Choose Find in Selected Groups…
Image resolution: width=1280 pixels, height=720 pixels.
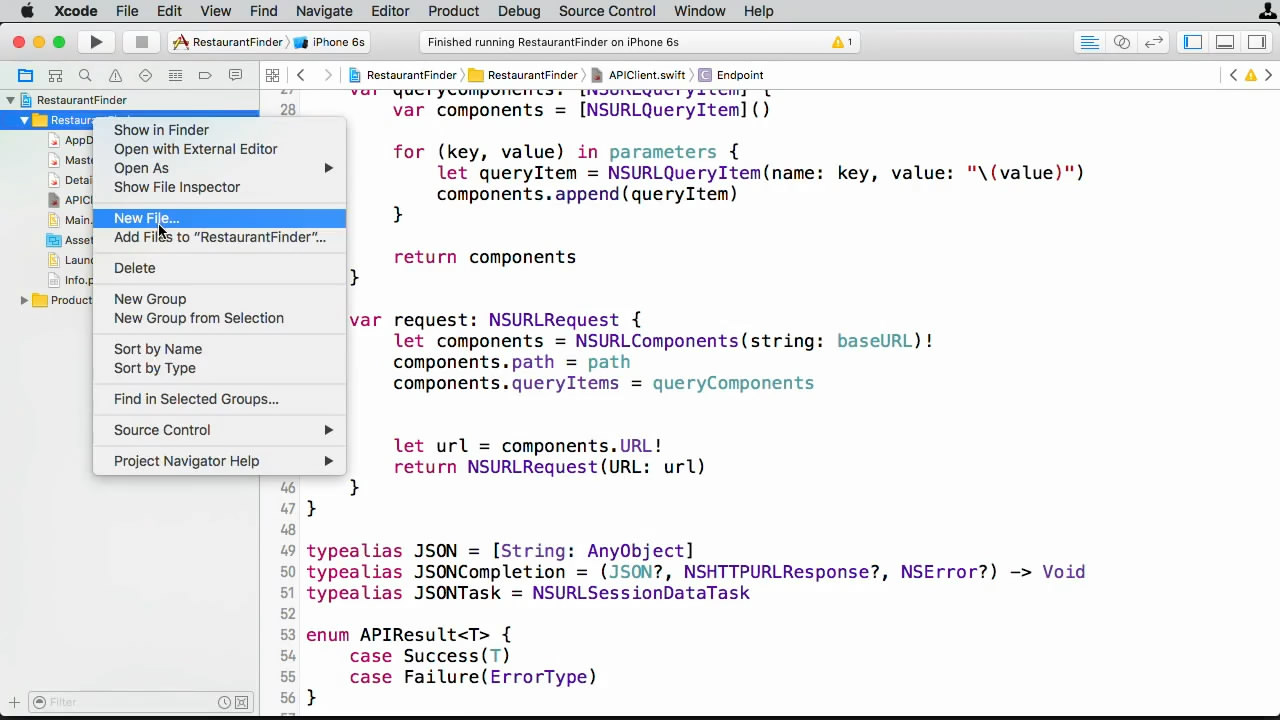(x=219, y=399)
